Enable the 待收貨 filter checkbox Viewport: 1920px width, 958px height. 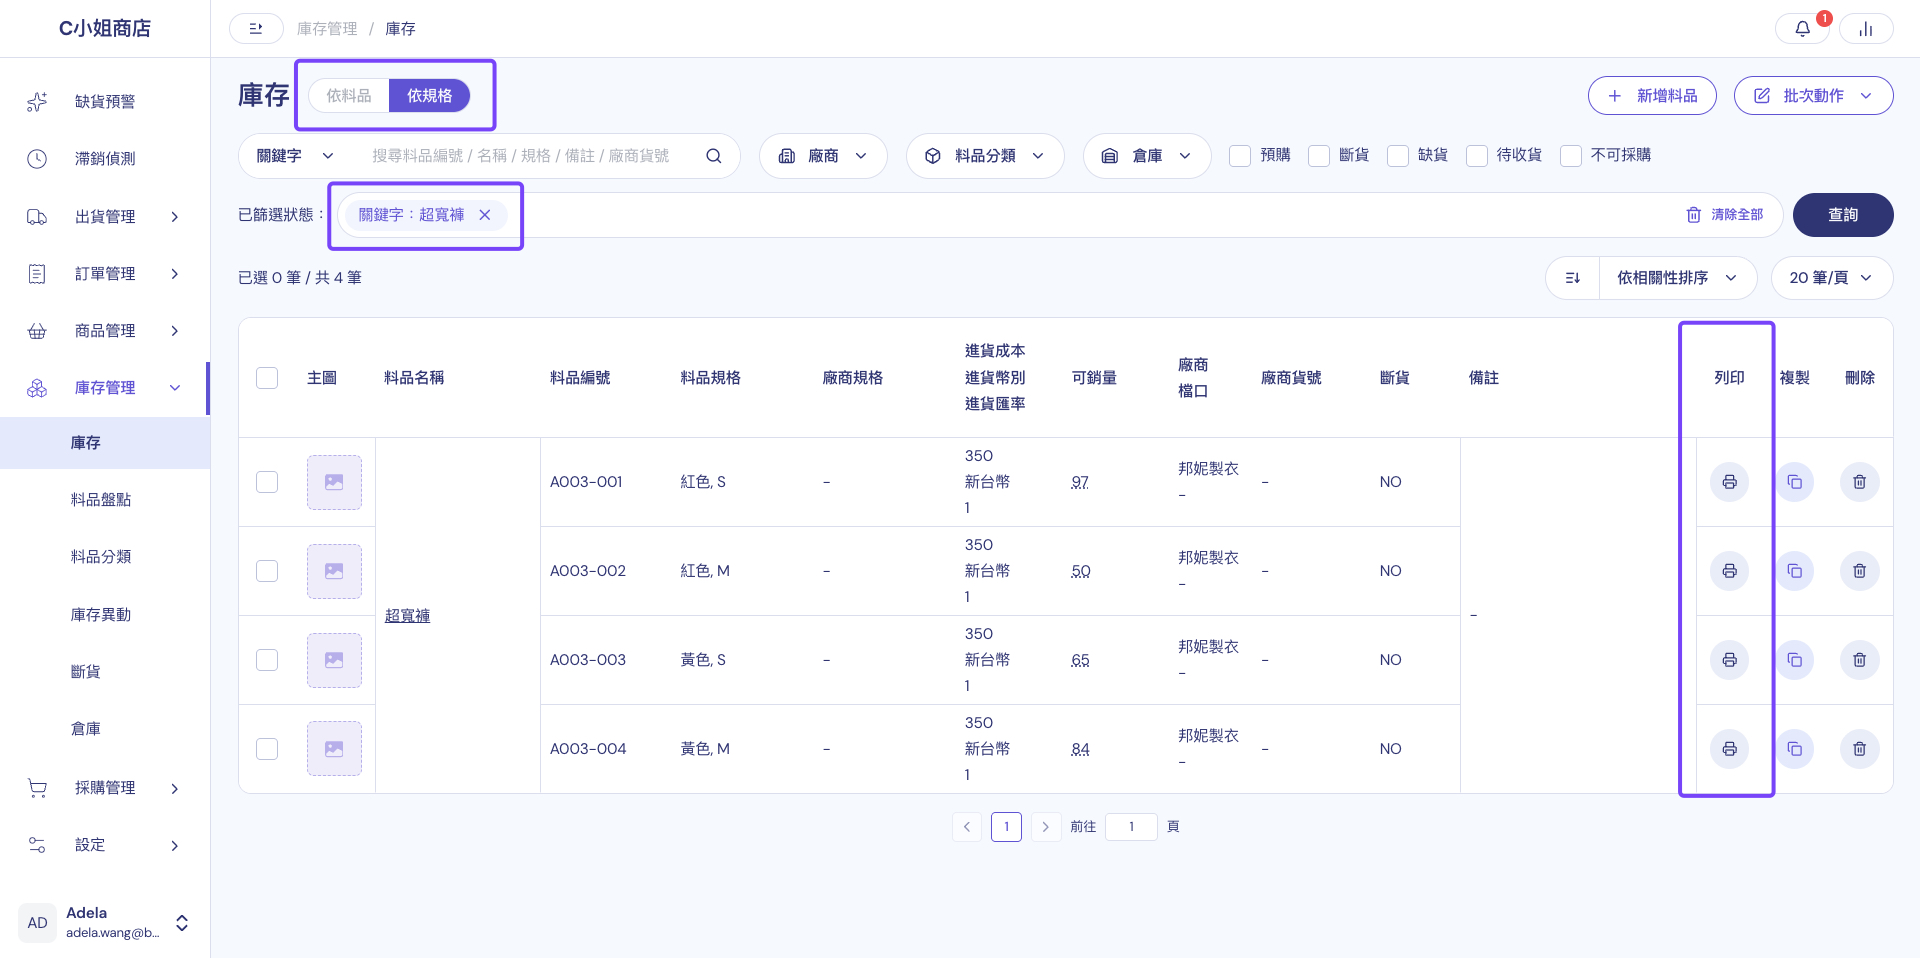pyautogui.click(x=1477, y=156)
